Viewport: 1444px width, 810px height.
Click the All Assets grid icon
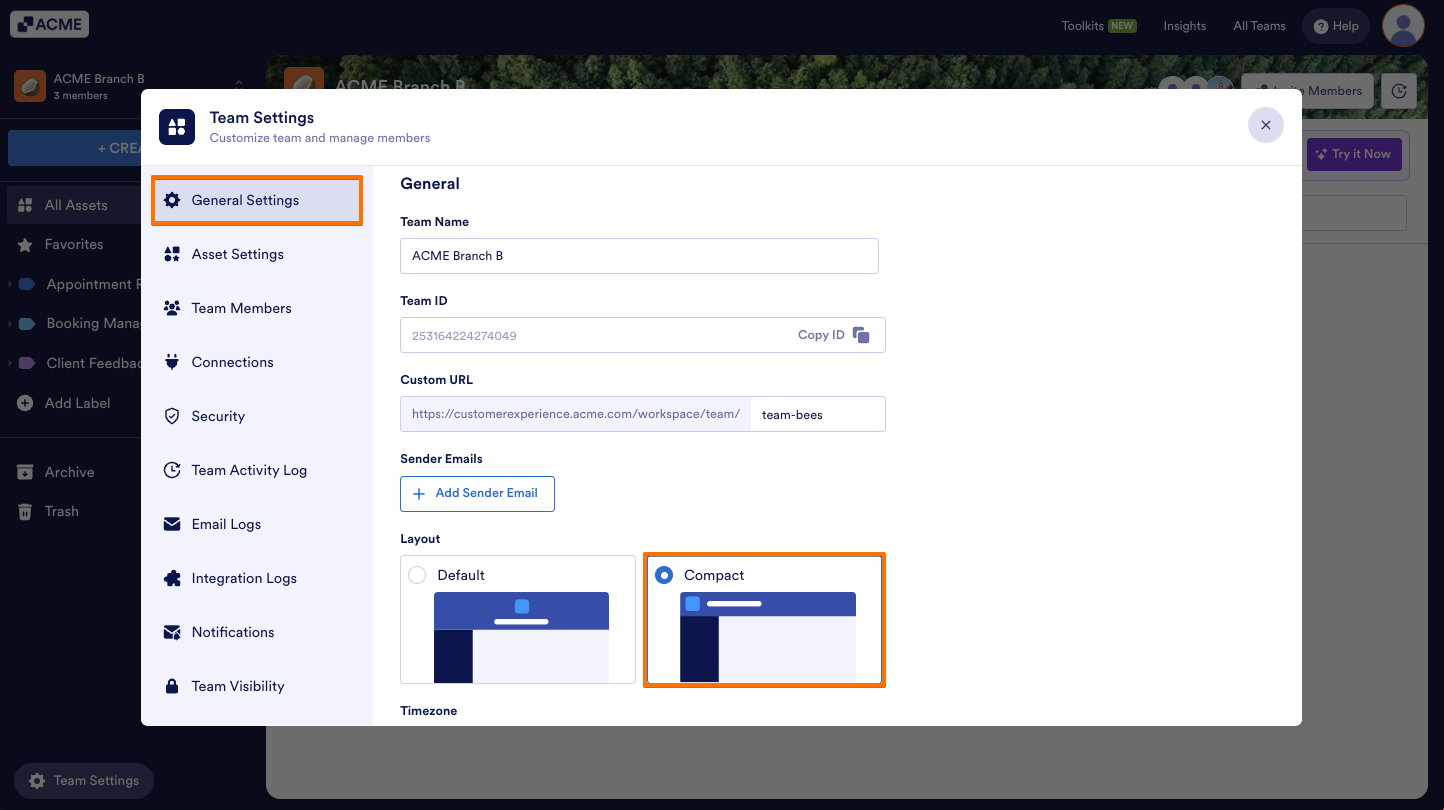click(x=25, y=205)
